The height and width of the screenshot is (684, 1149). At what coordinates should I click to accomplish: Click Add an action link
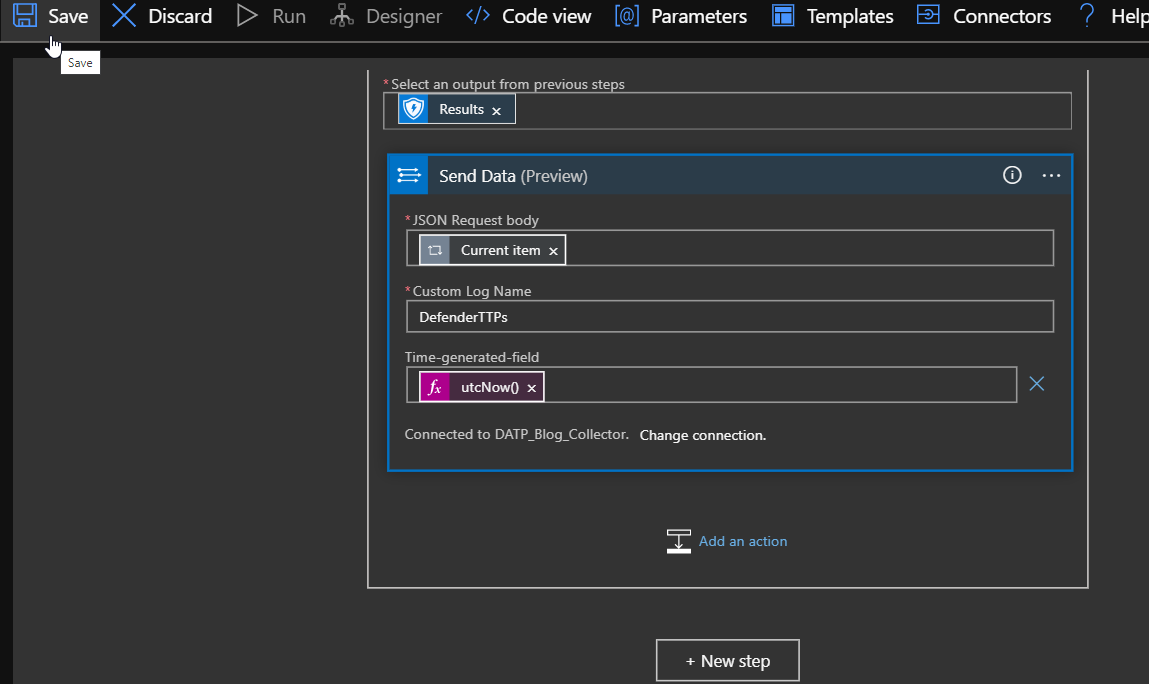(x=742, y=541)
